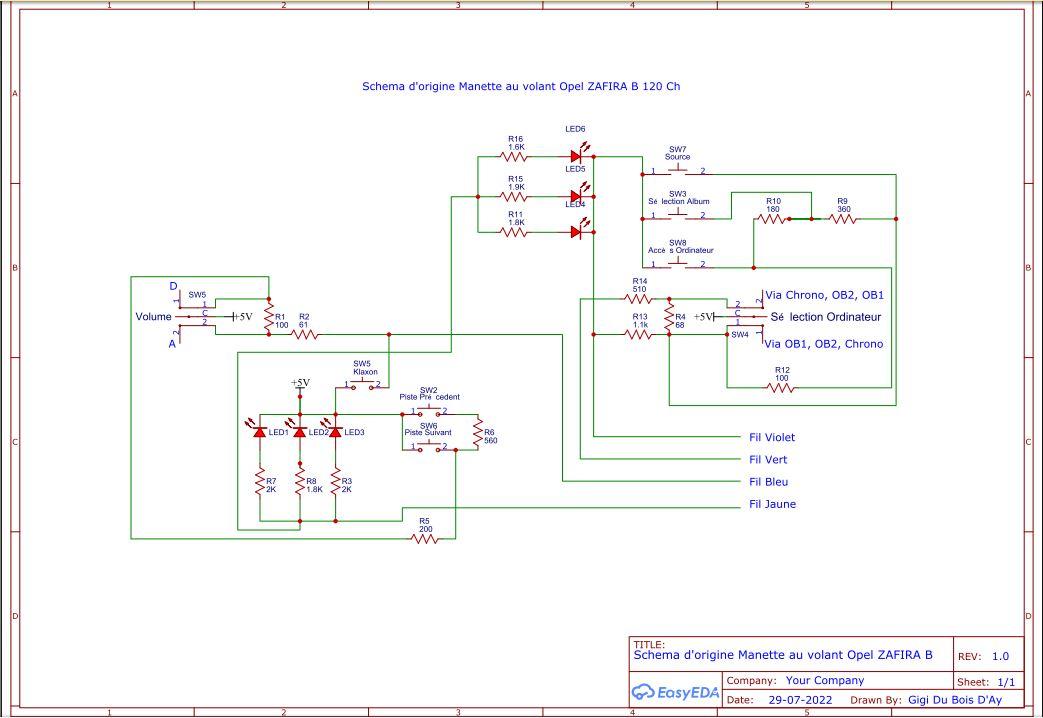
Task: Select the SW6 Piste Suivant switch symbol
Action: click(x=429, y=447)
